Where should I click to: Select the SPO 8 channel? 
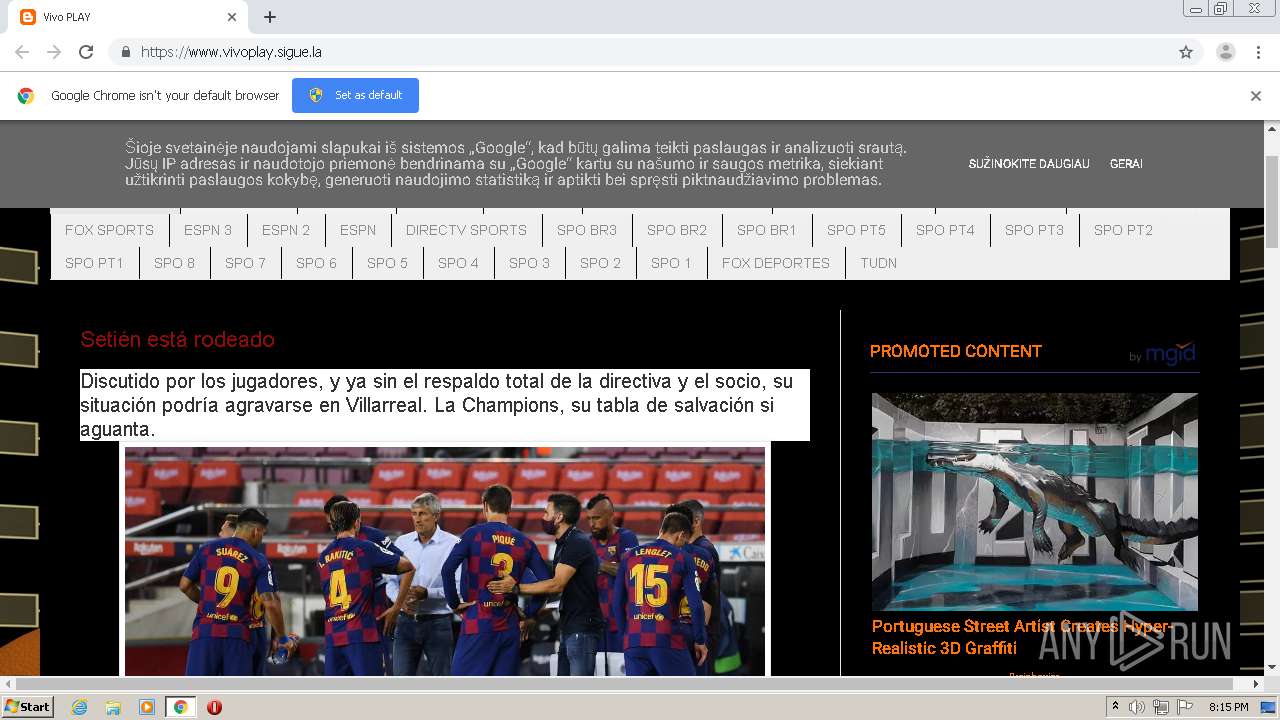point(174,263)
